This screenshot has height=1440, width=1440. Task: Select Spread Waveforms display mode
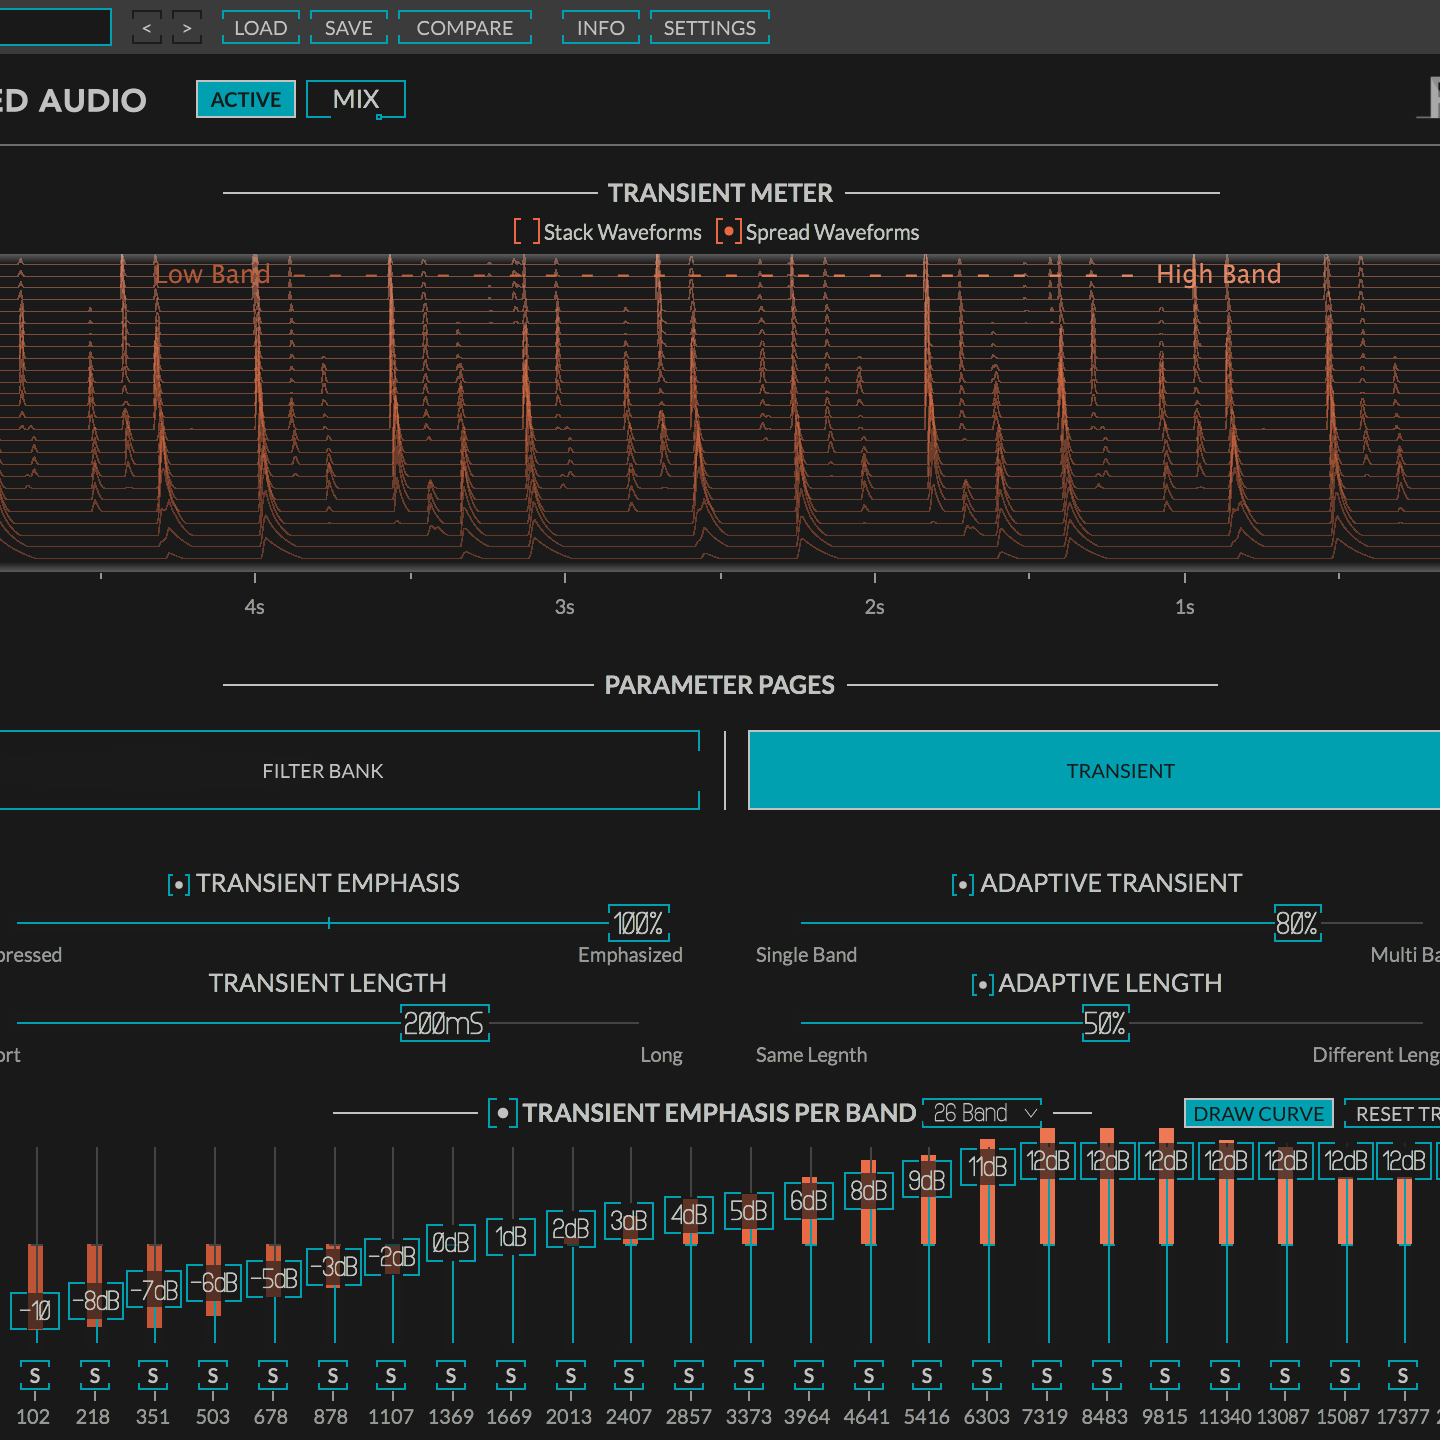point(730,231)
